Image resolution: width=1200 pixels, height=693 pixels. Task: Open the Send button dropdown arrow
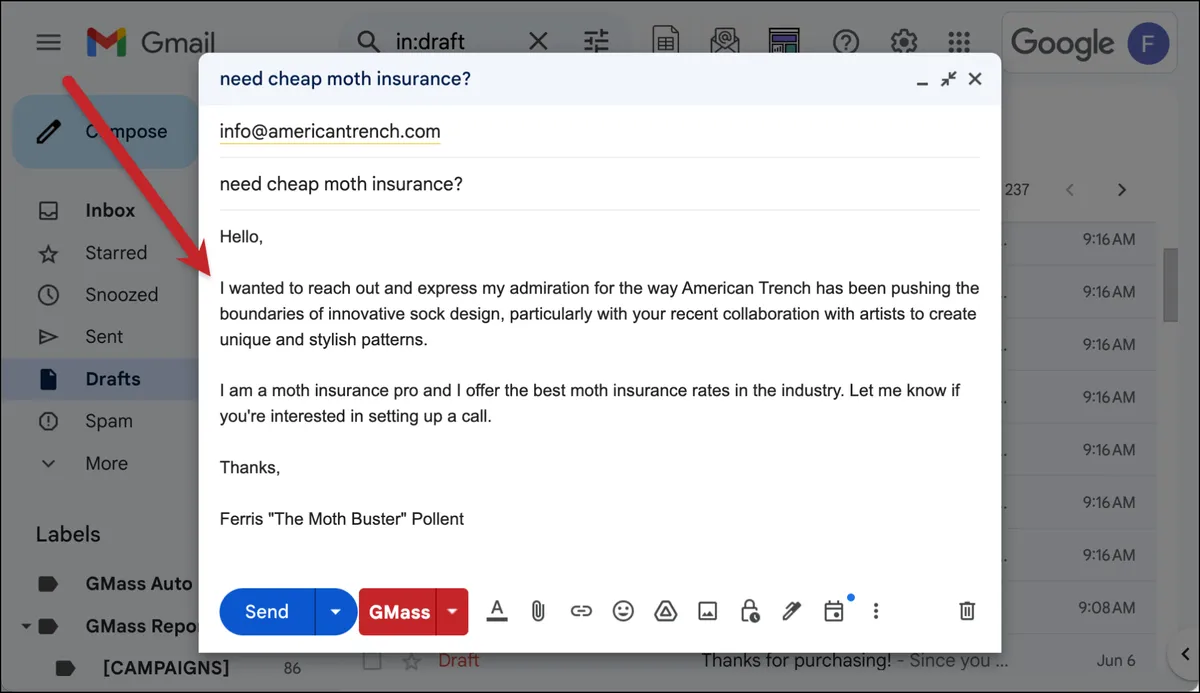click(336, 612)
